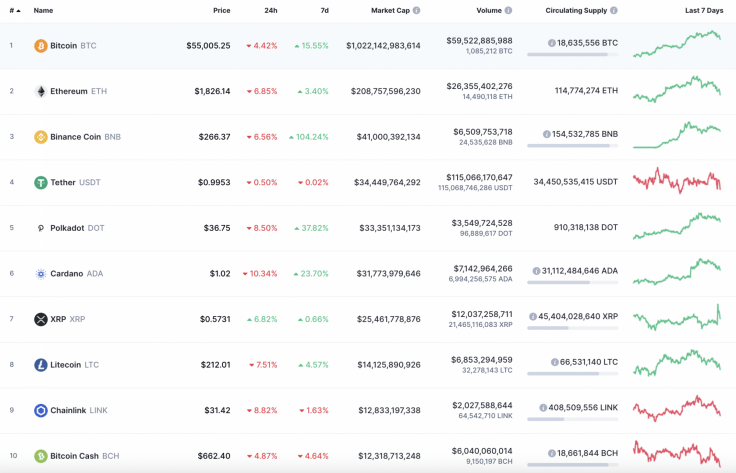Click info icon beside 45,404,028,640 XRP
This screenshot has width=736, height=473.
click(x=533, y=316)
